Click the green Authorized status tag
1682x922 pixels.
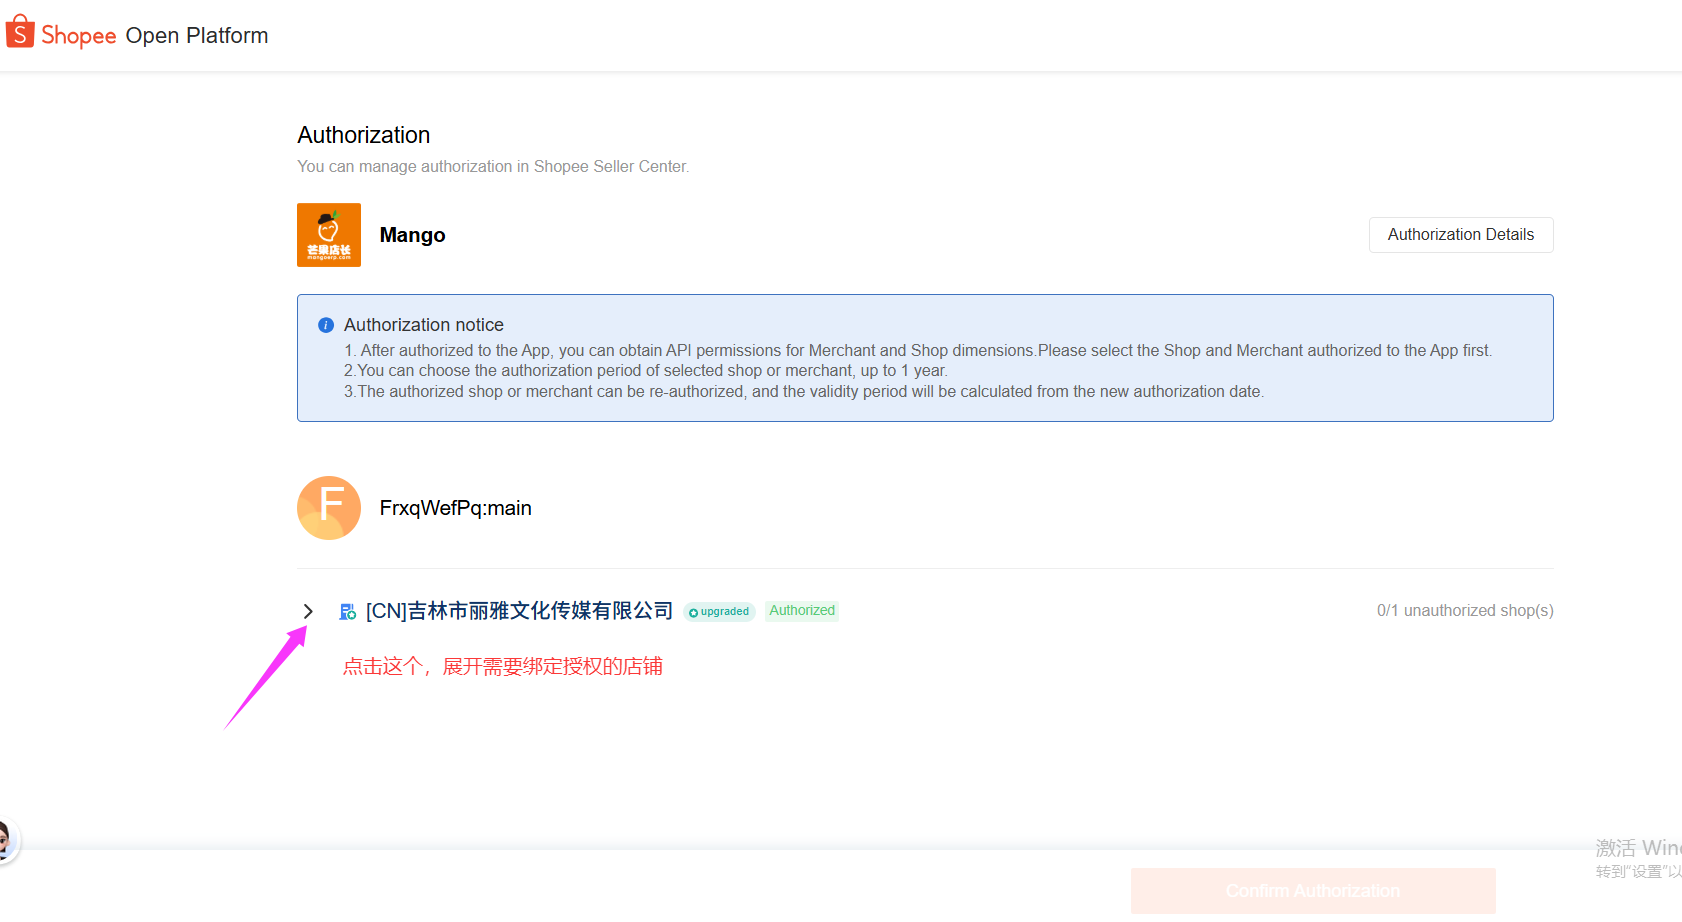[801, 611]
